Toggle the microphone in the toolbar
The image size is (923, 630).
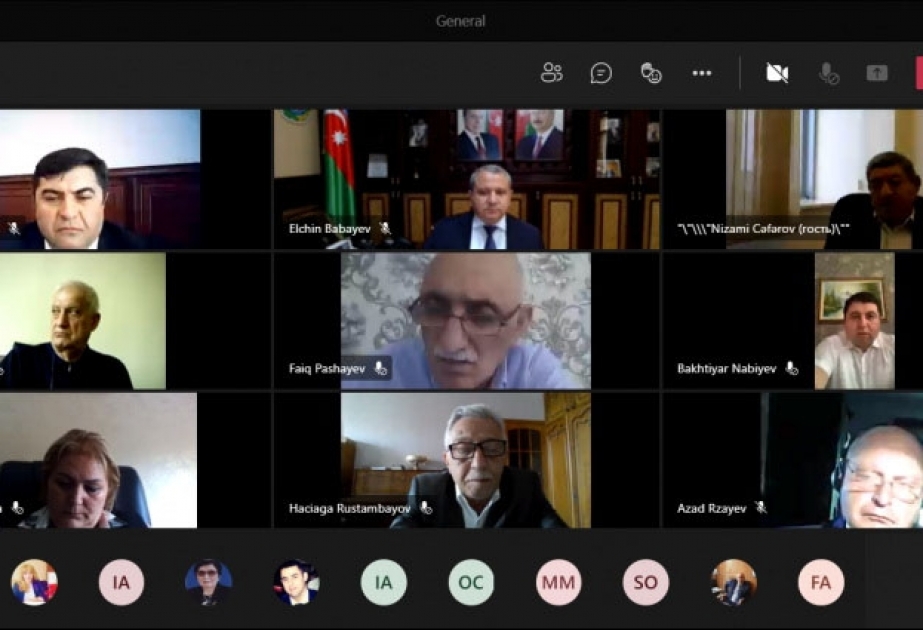(828, 73)
